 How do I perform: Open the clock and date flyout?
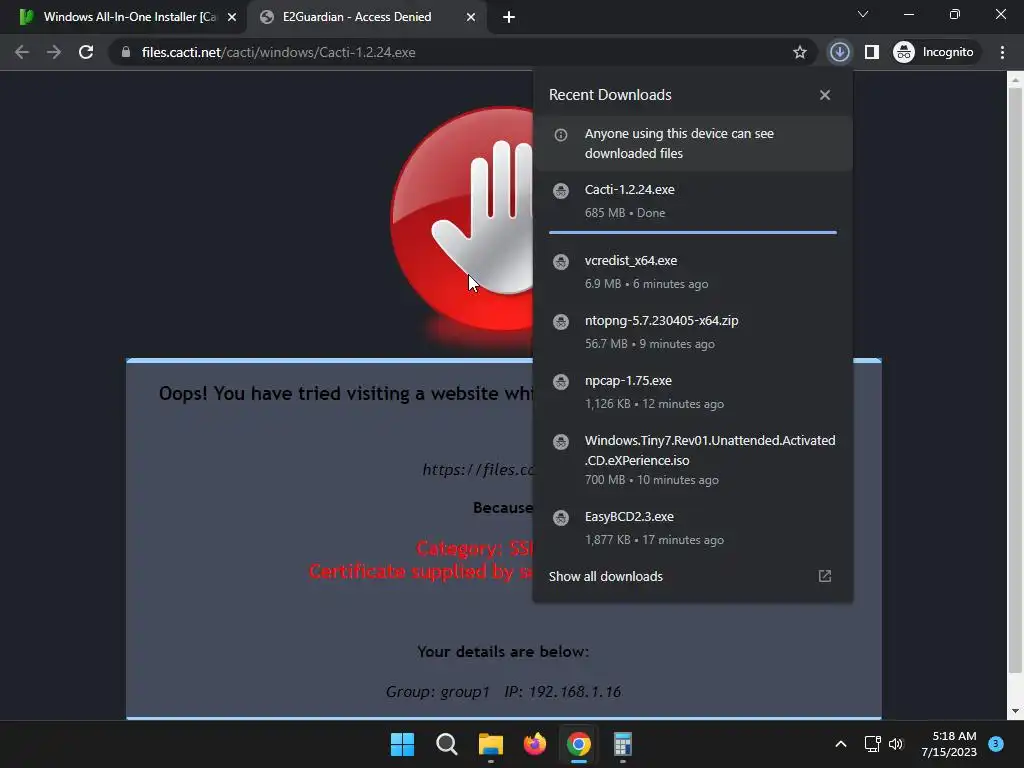pyautogui.click(x=949, y=744)
